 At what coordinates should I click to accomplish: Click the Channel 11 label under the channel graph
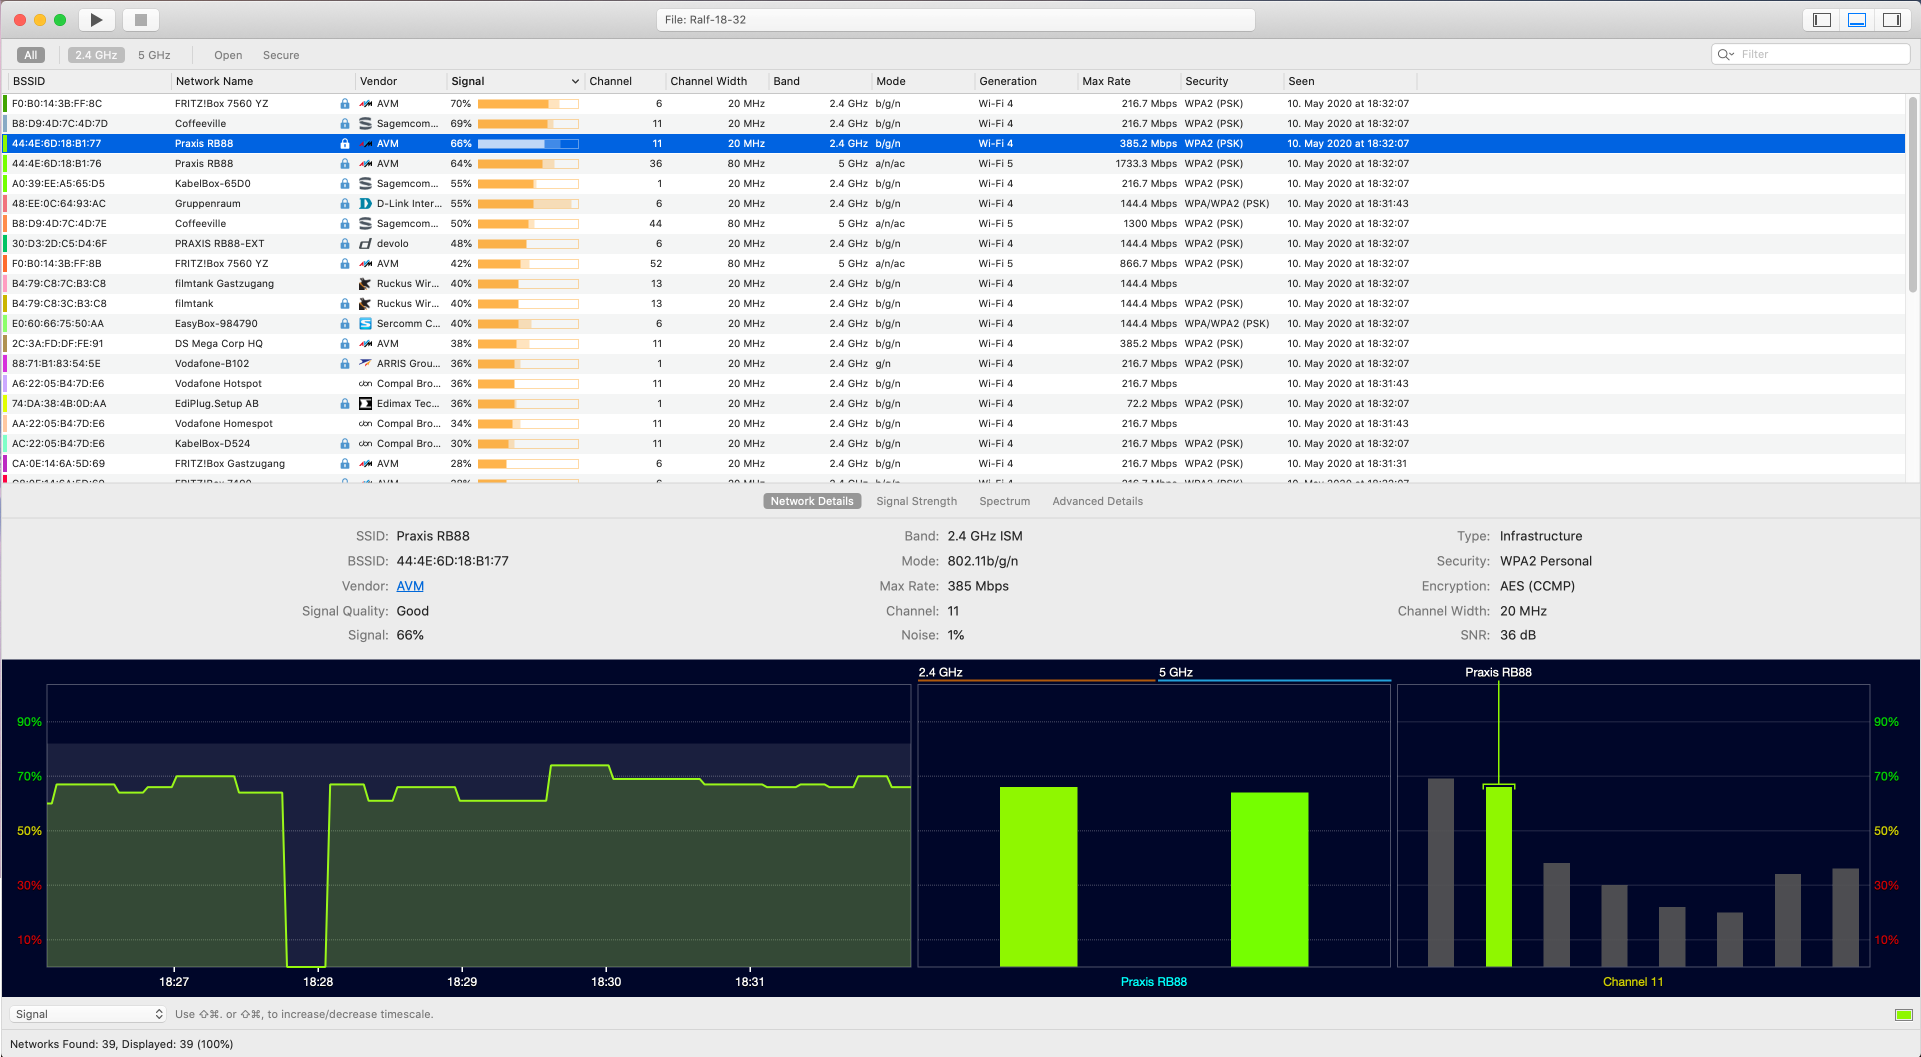pyautogui.click(x=1633, y=982)
